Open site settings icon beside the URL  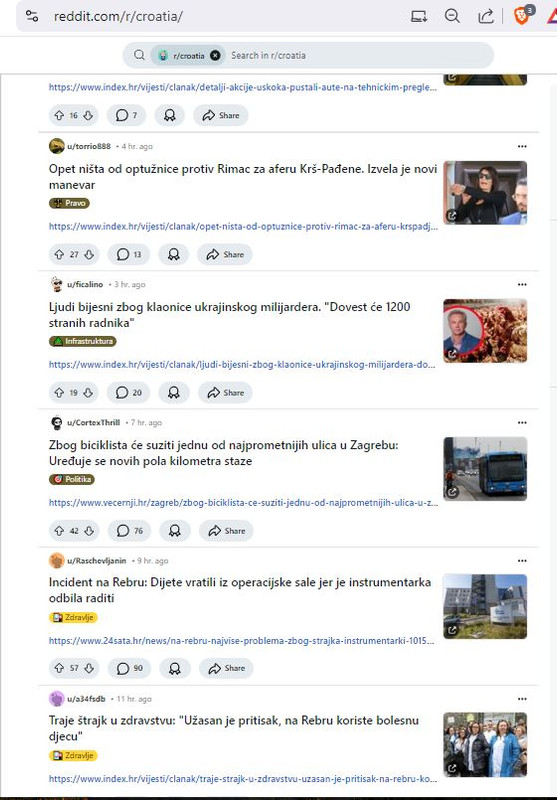pos(32,16)
